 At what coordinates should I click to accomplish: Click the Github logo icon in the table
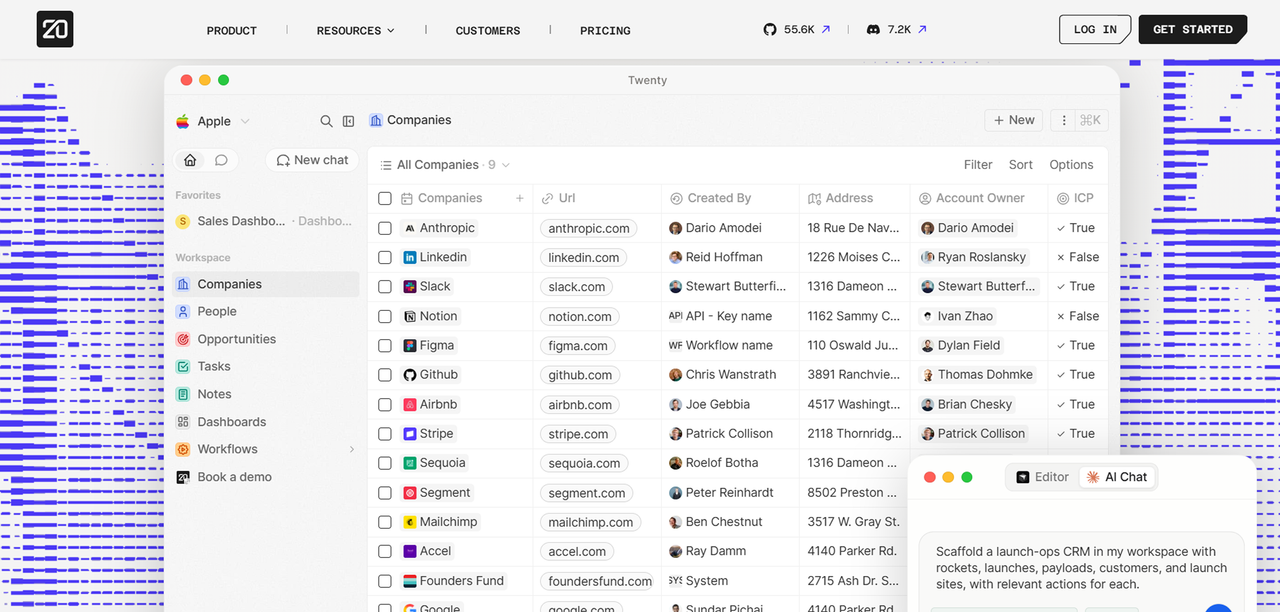coord(410,375)
